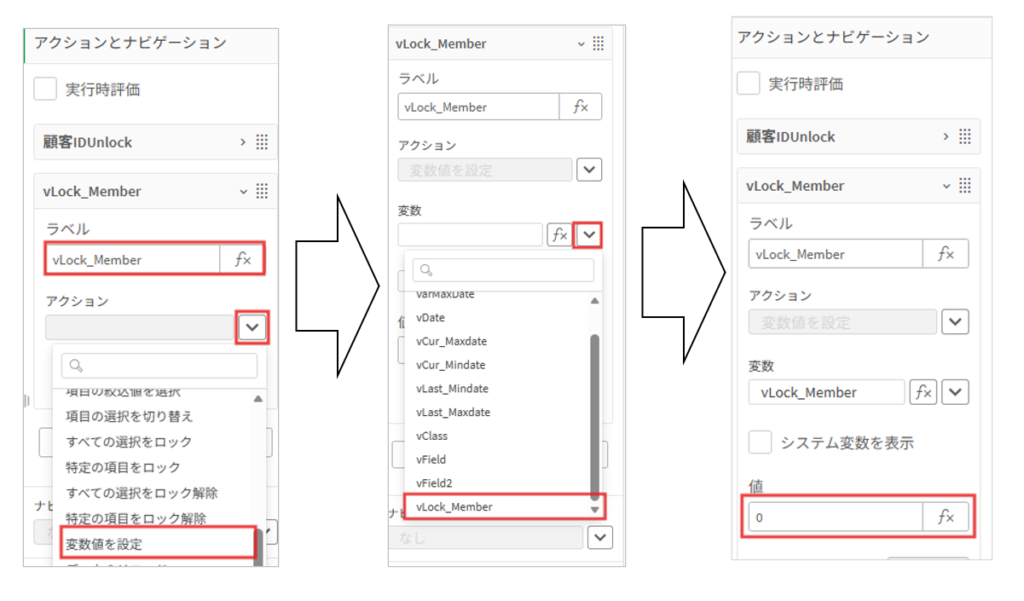Click the fx icon beside middle panel ラベル field
Viewport: 1024px width, 601px height.
(x=580, y=107)
